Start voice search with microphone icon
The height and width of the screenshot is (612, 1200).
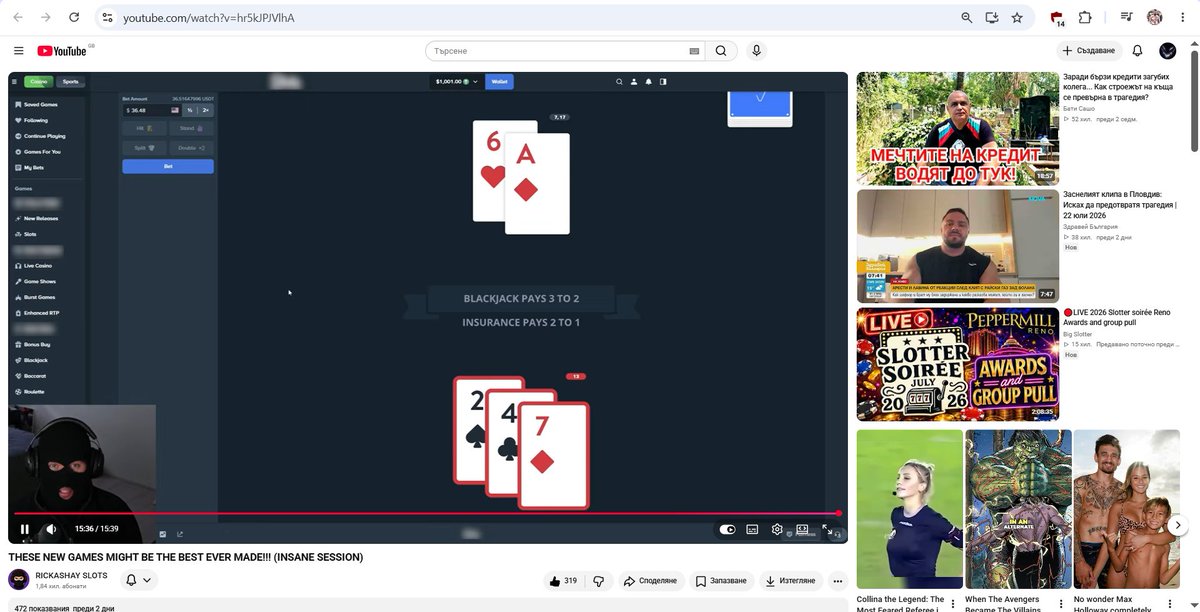pos(756,51)
